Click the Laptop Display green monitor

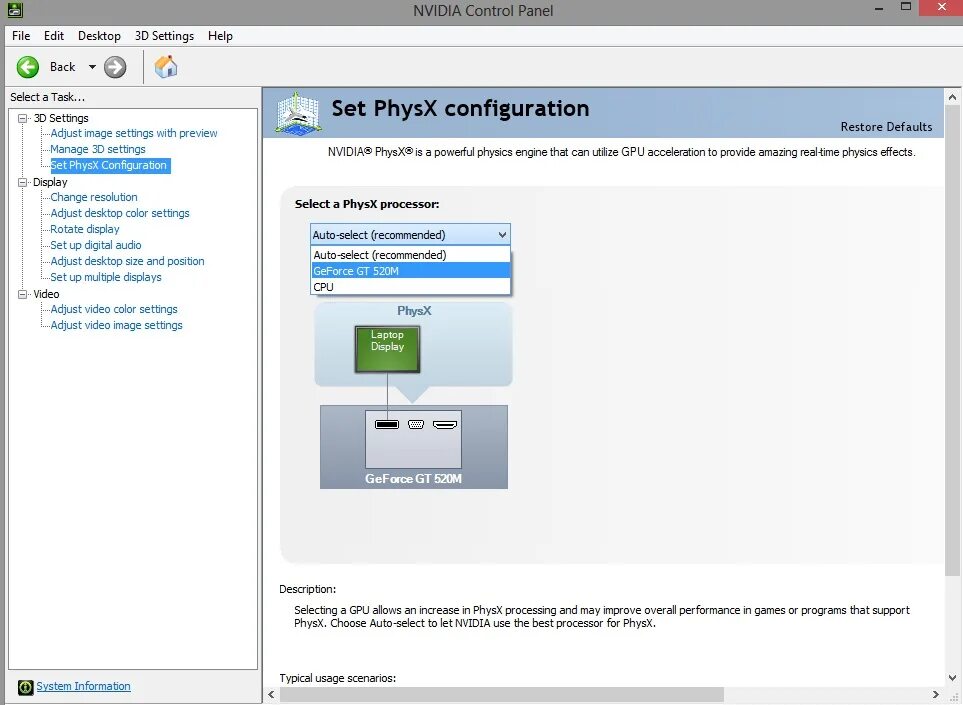pos(388,349)
